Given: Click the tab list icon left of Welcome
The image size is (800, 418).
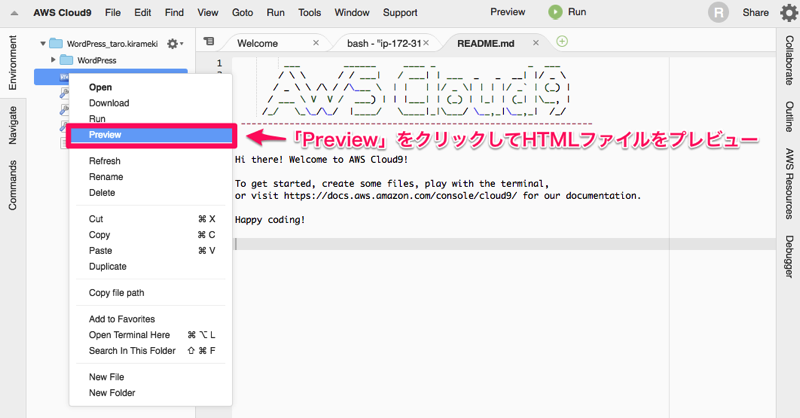Looking at the screenshot, I should tap(209, 43).
